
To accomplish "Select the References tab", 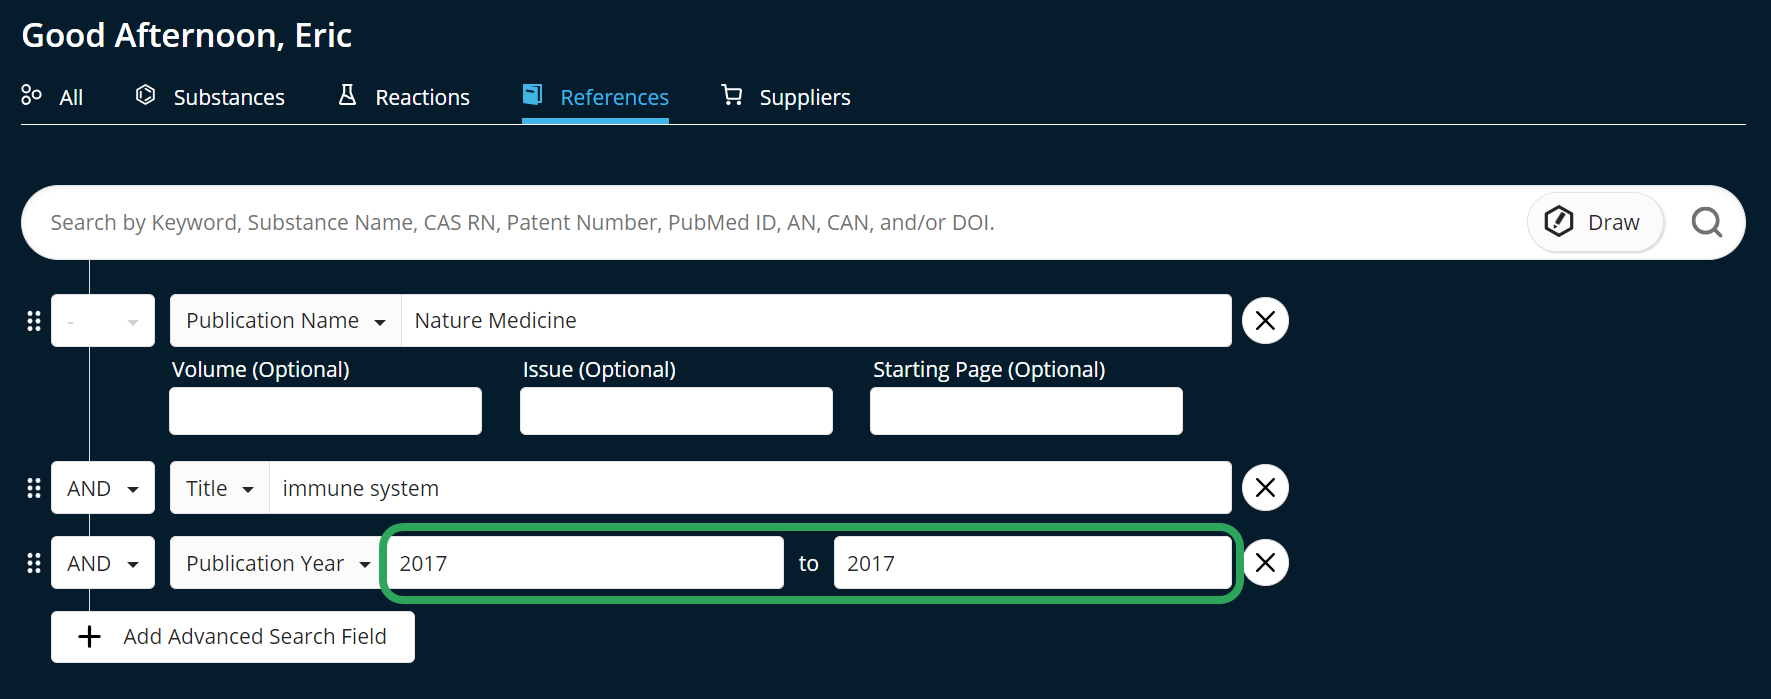I will click(x=595, y=97).
